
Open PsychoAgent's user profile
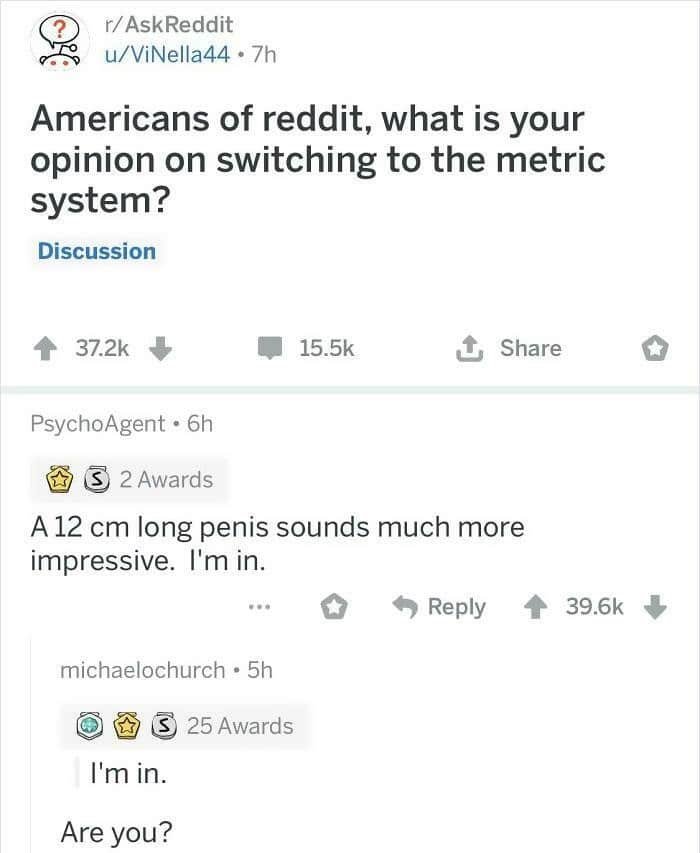(97, 424)
